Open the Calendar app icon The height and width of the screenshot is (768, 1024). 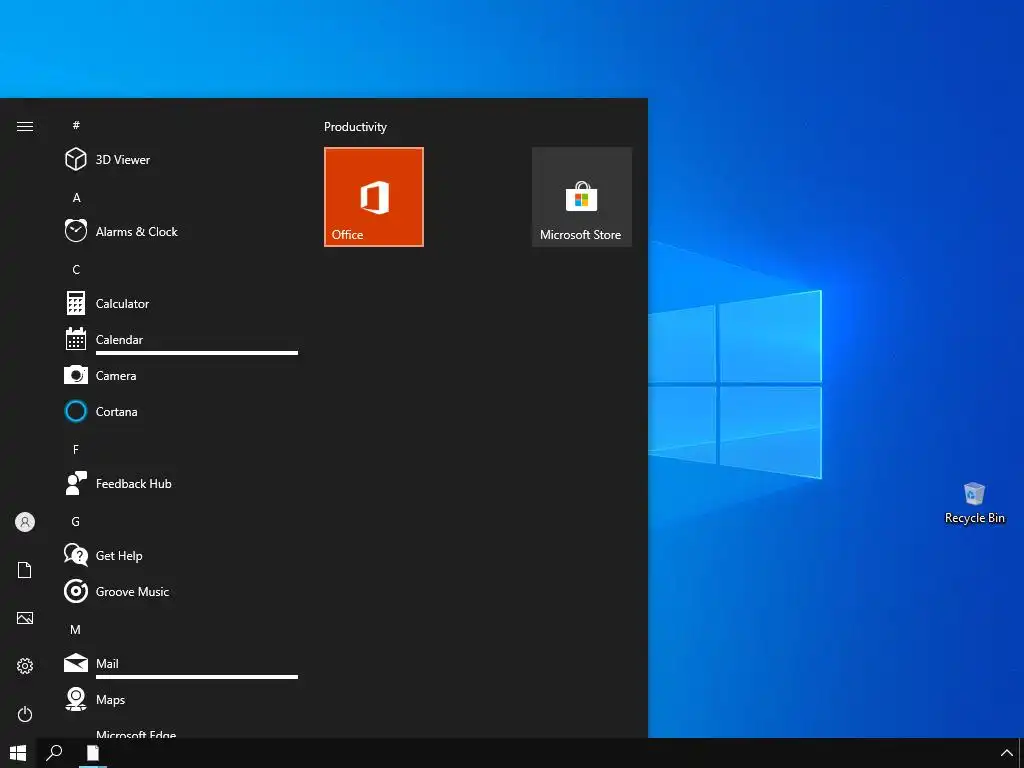(76, 339)
